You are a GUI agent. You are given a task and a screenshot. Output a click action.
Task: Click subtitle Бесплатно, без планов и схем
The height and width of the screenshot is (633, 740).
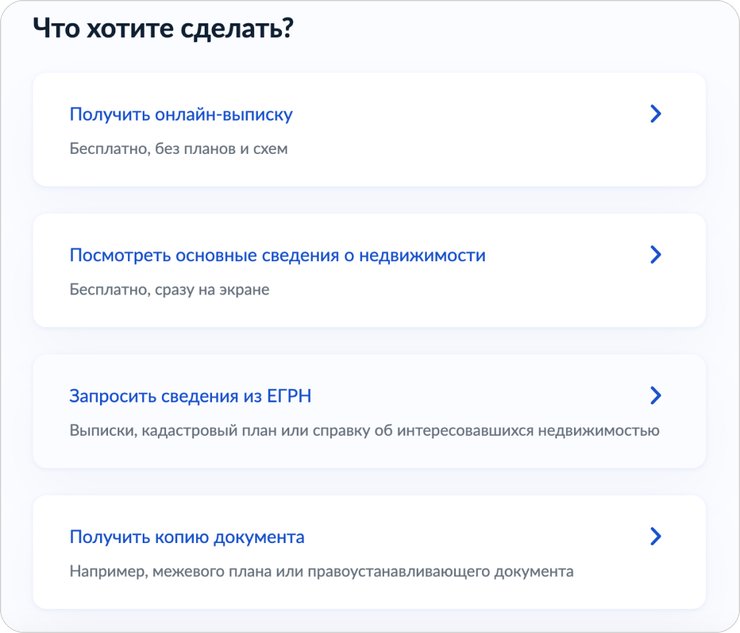click(x=178, y=149)
